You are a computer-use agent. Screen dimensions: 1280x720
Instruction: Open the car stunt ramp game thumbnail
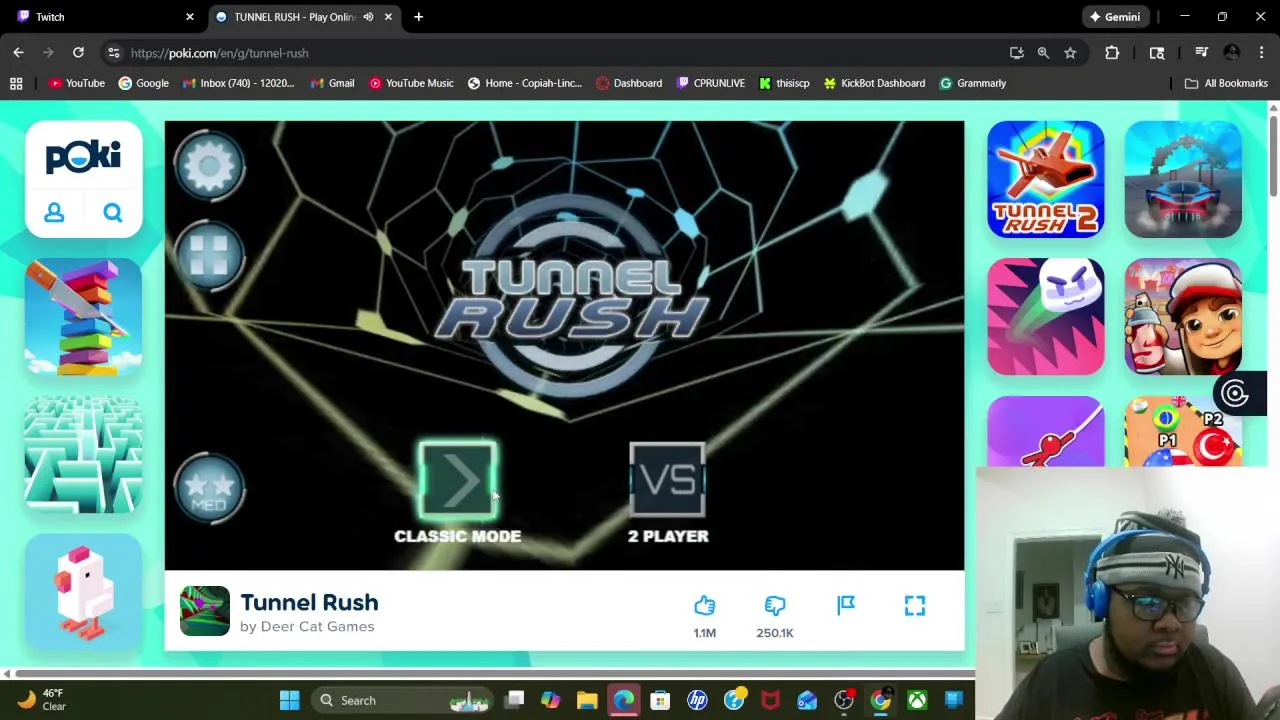[x=1183, y=180]
